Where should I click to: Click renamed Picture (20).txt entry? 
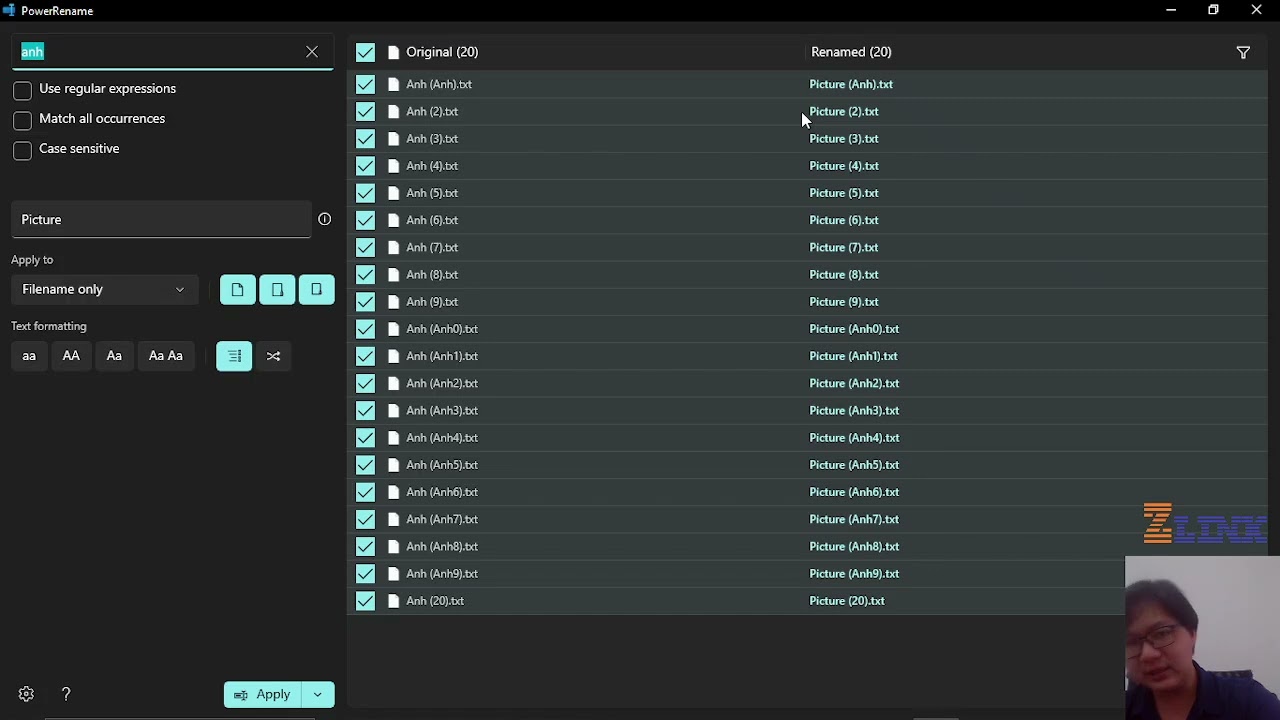point(847,601)
